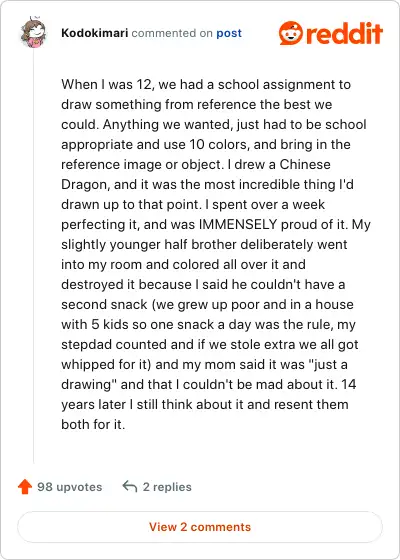400x560 pixels.
Task: Click the text "14" in the comment
Action: (349, 384)
